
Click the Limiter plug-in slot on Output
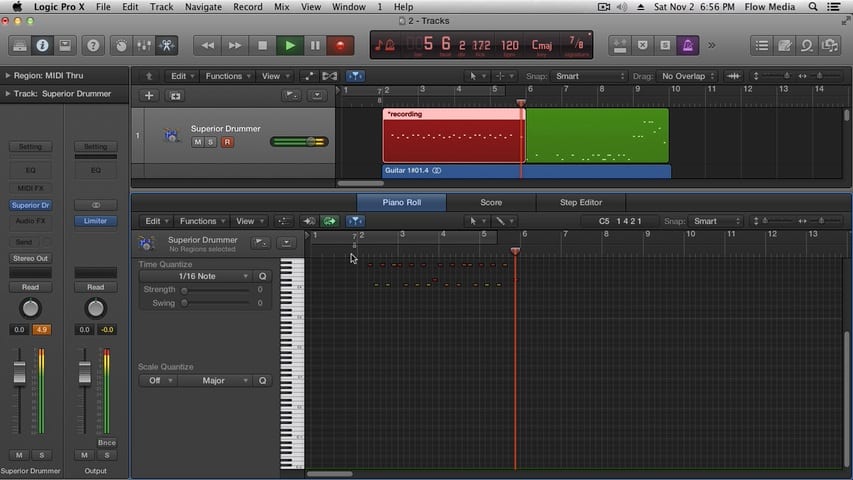tap(95, 221)
